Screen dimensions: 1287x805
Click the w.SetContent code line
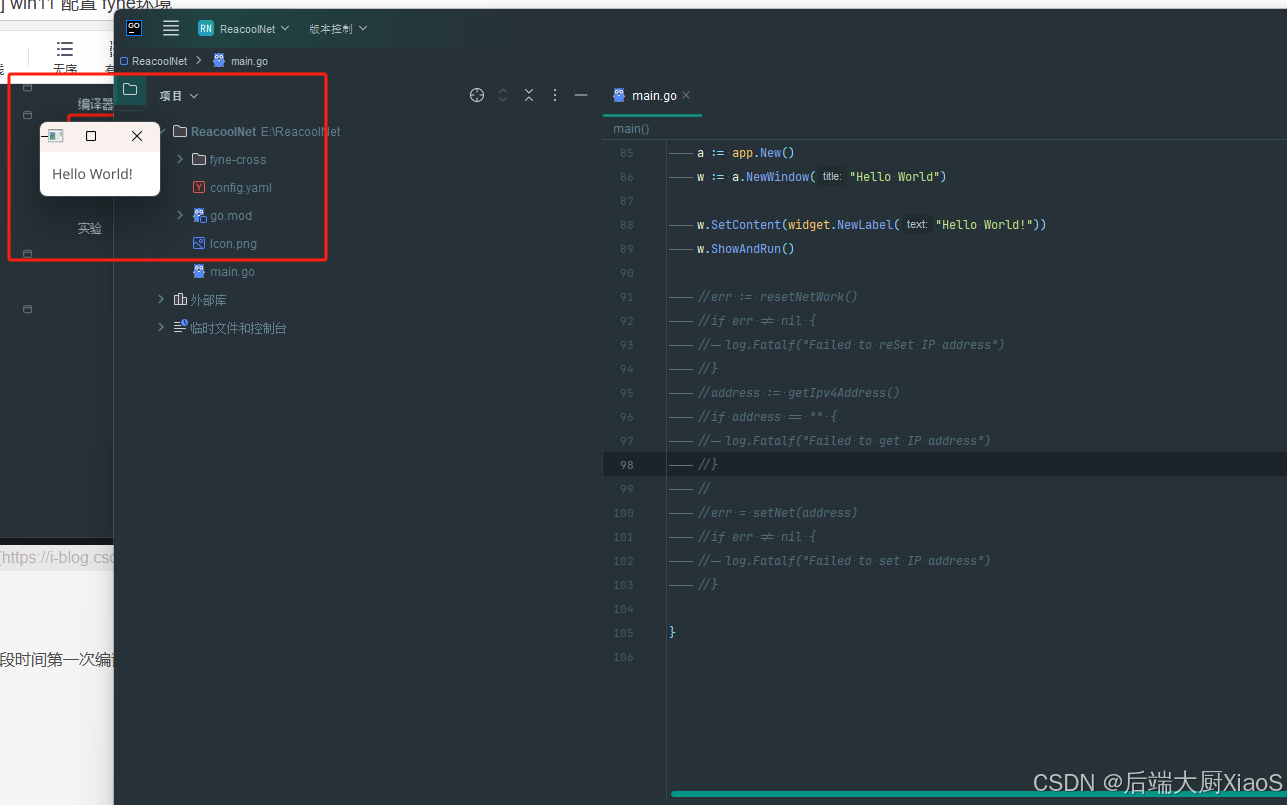click(x=871, y=225)
